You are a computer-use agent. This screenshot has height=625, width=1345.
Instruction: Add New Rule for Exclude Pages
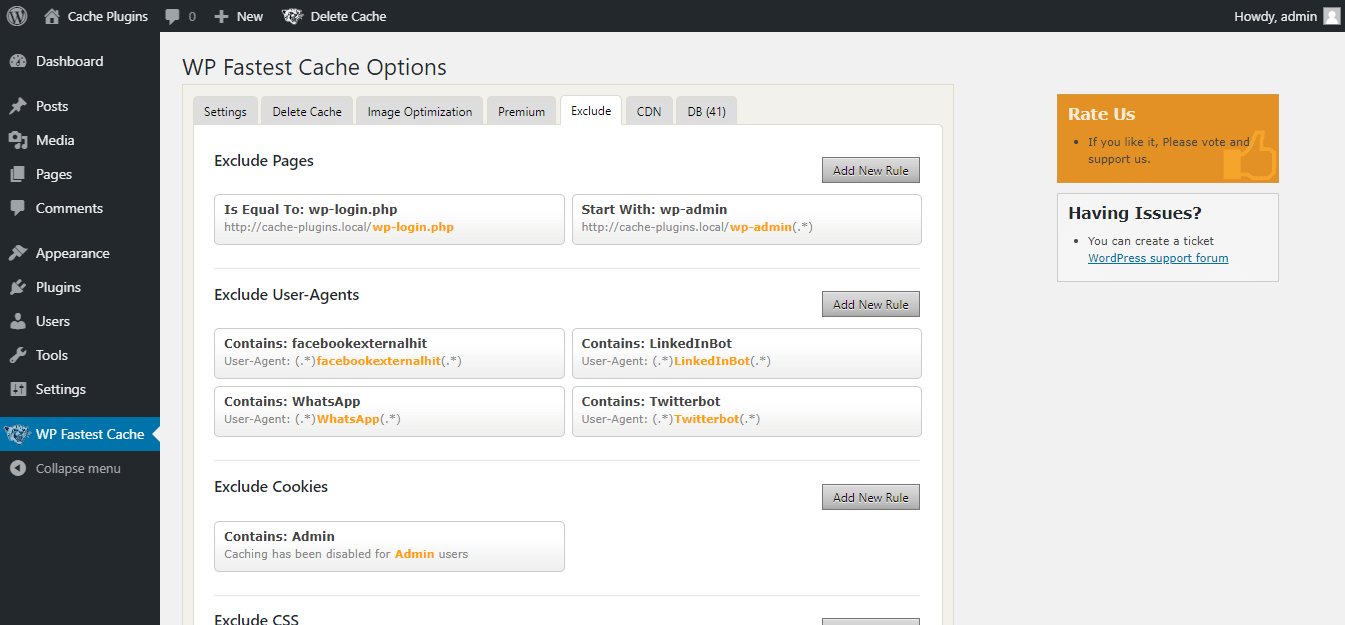point(871,170)
